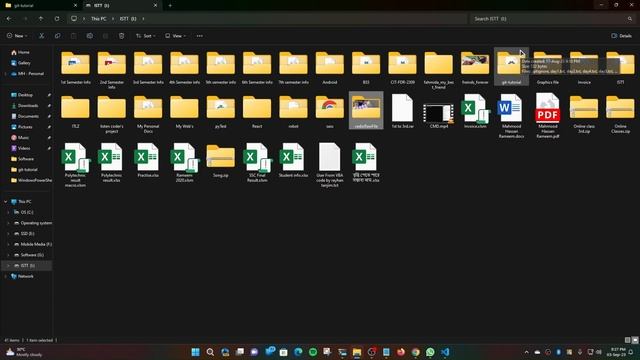Toggle the Details pane button
This screenshot has height=360, width=640.
(x=621, y=36)
